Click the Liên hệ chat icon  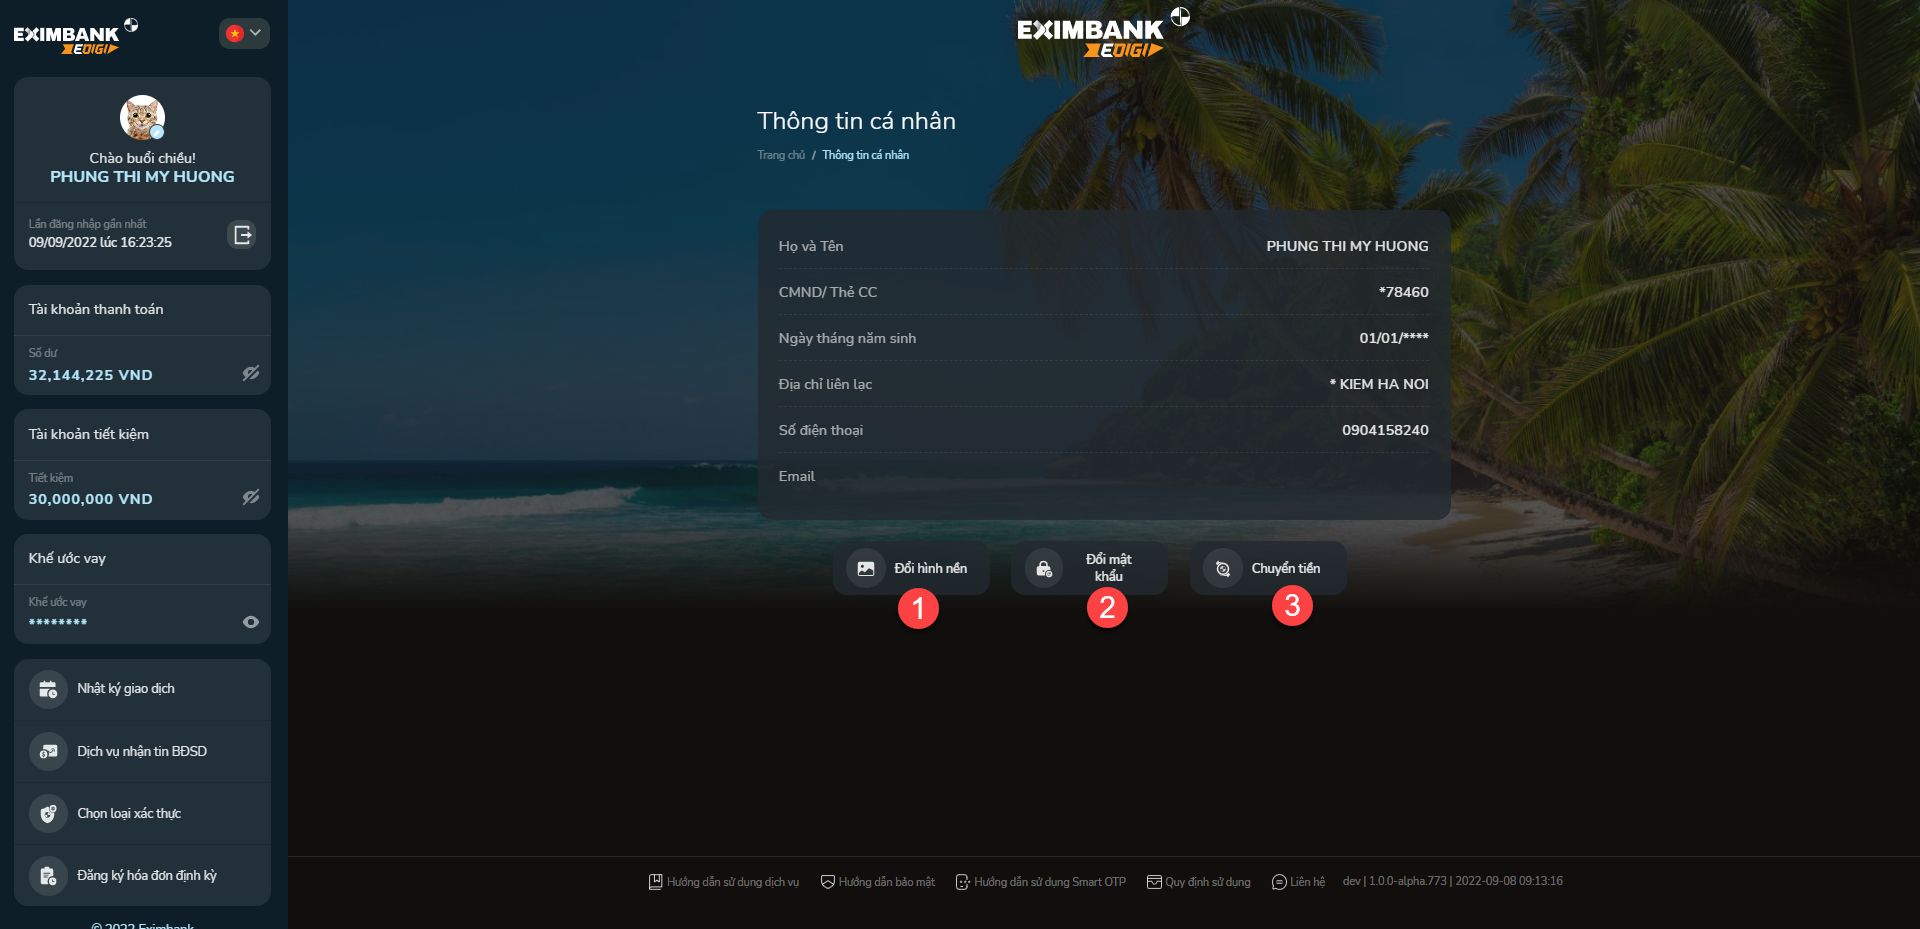(1279, 882)
